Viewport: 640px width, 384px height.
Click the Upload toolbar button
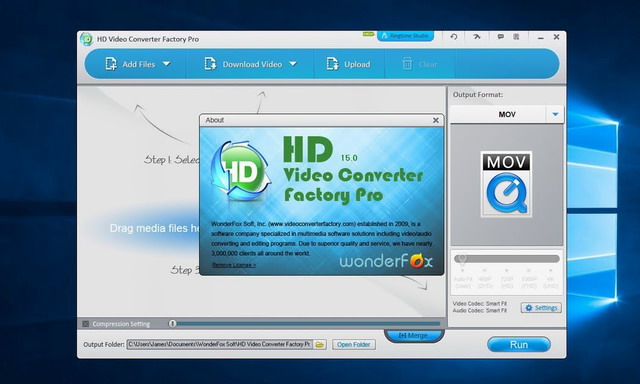349,64
